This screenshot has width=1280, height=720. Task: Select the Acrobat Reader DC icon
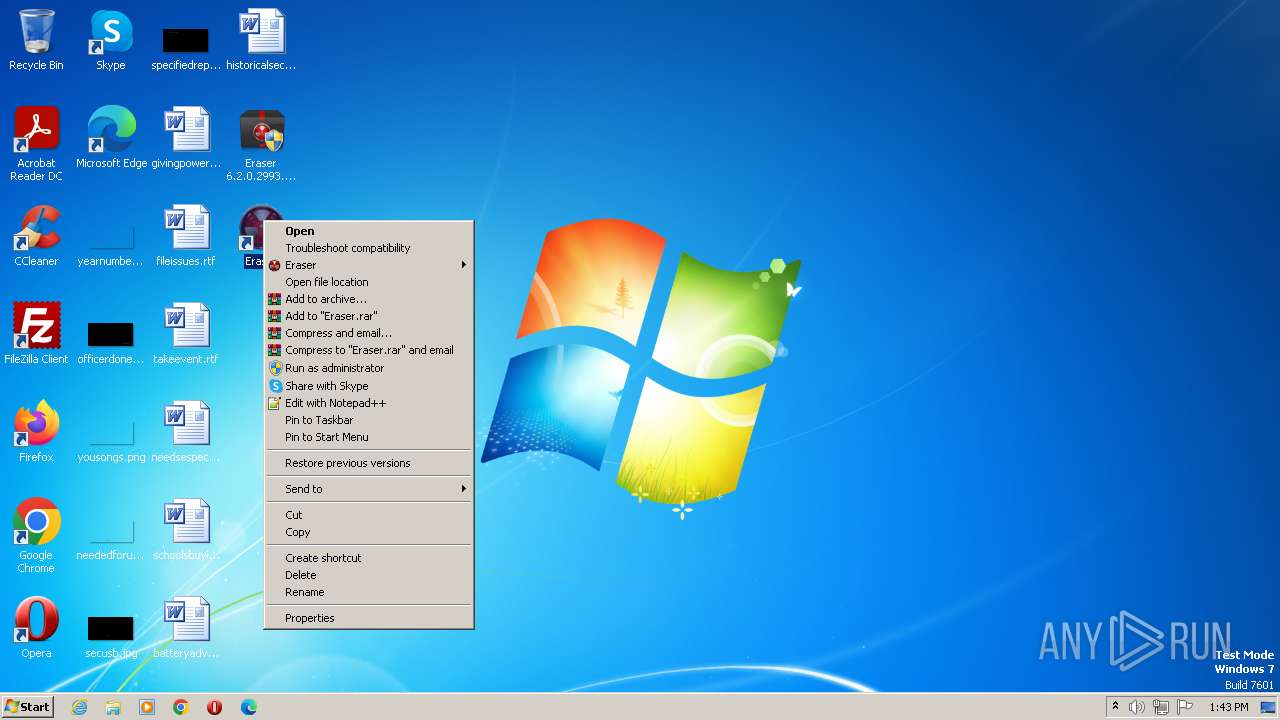[36, 143]
